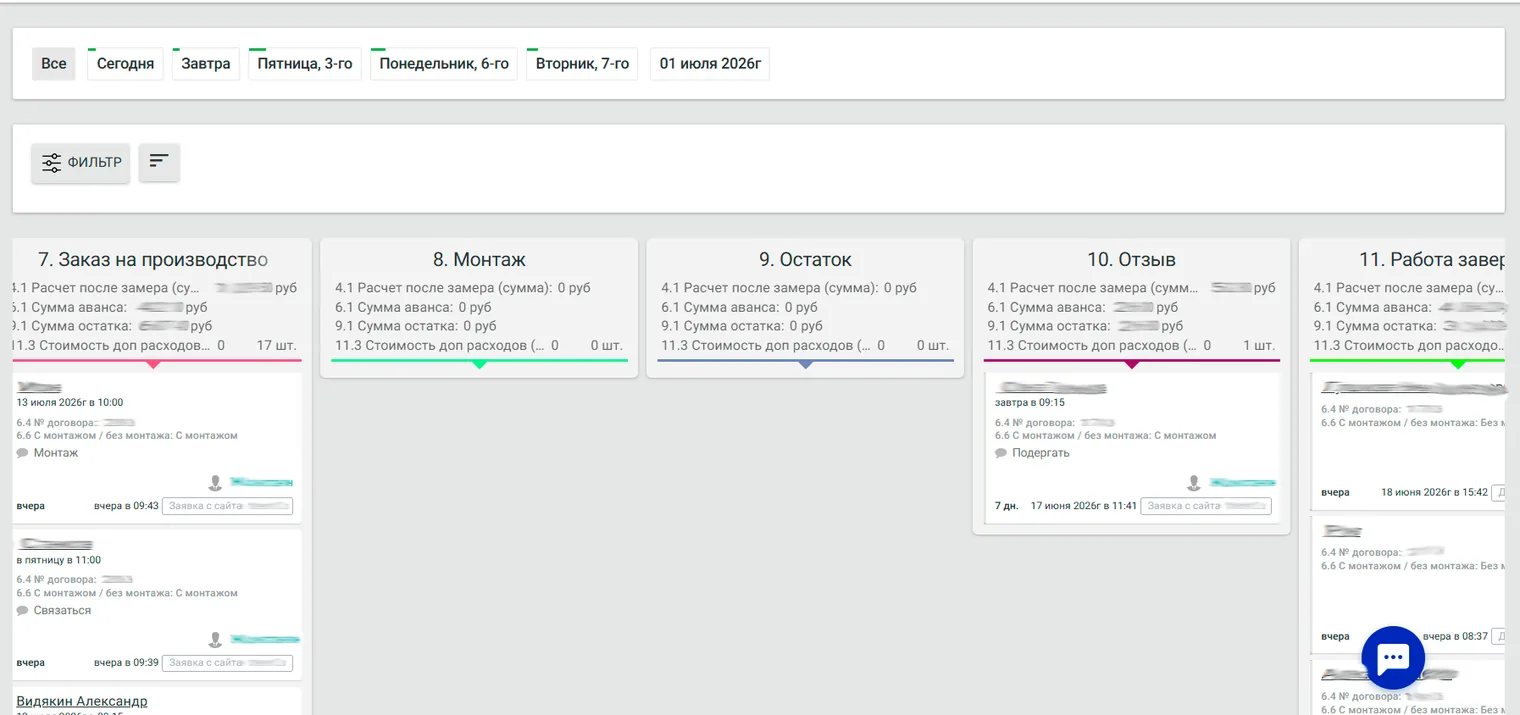The height and width of the screenshot is (715, 1520).
Task: Click the Подергать note text
Action: 1041,453
